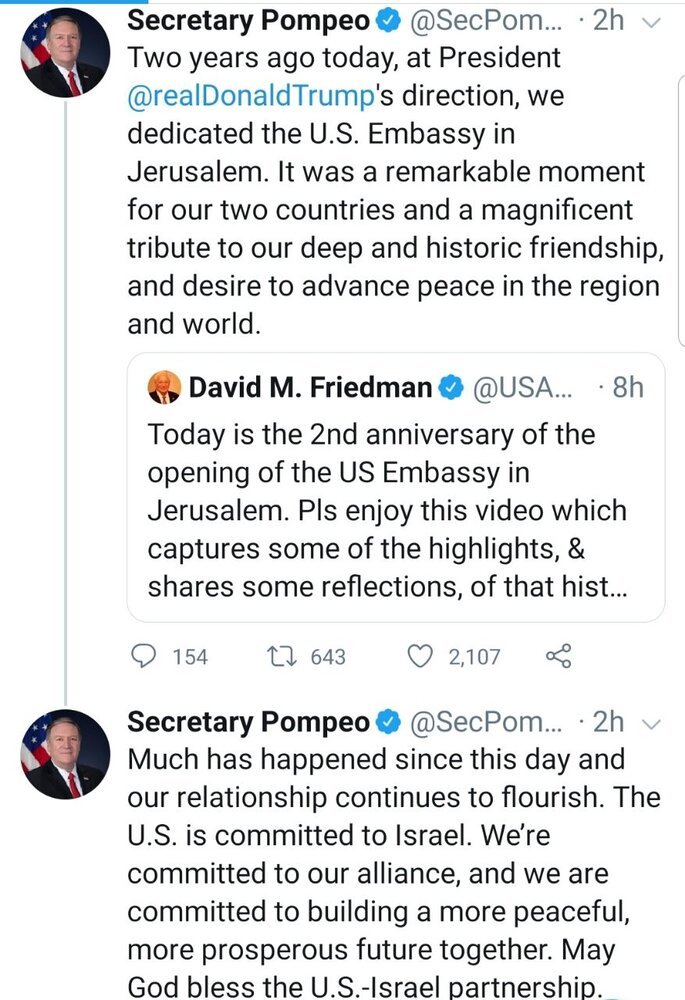Expand the first tweet's dropdown chevron

(651, 23)
